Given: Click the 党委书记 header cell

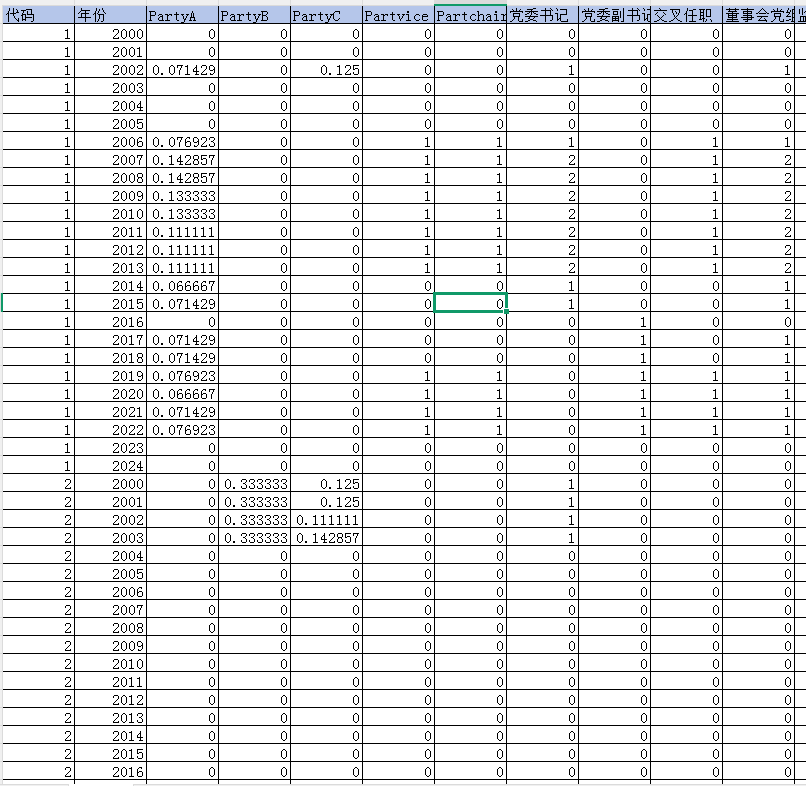Looking at the screenshot, I should click(542, 15).
